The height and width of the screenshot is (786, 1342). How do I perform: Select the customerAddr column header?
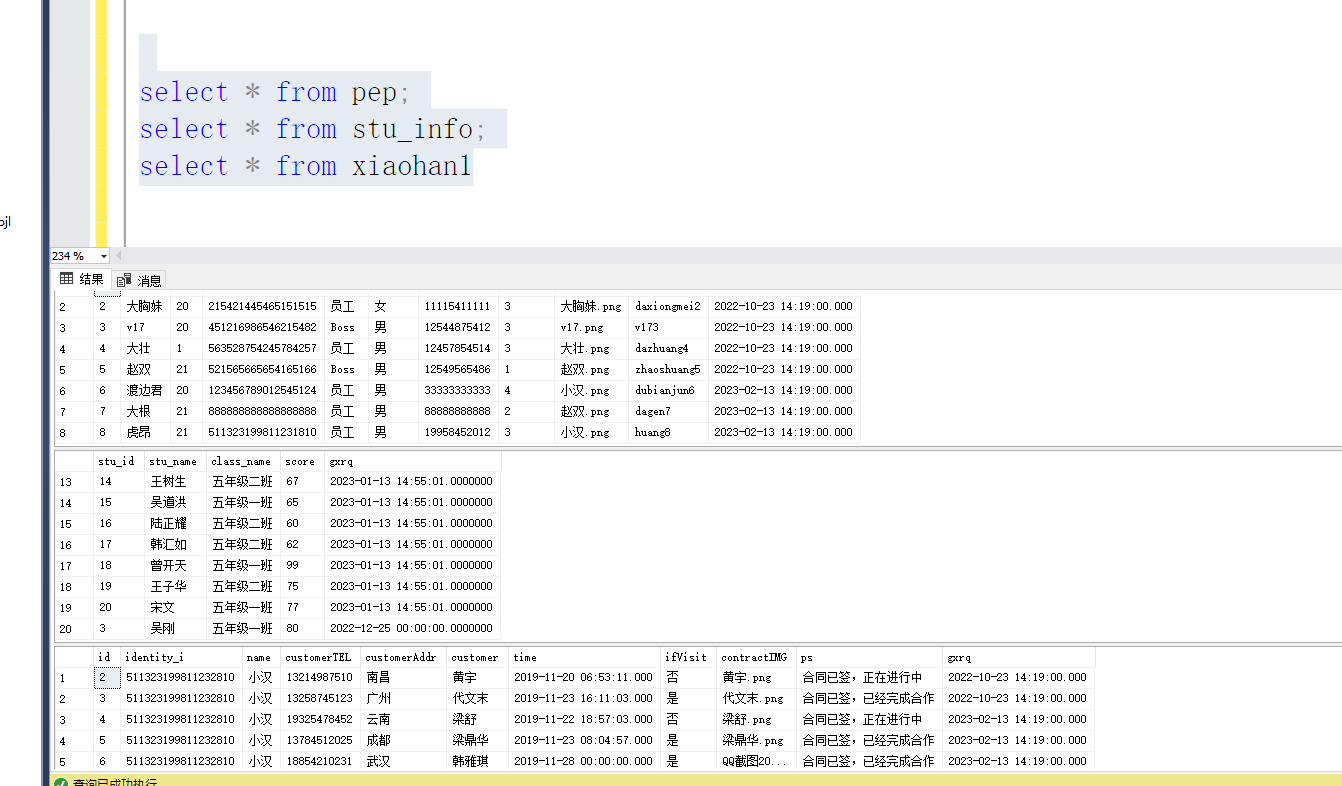click(x=402, y=657)
